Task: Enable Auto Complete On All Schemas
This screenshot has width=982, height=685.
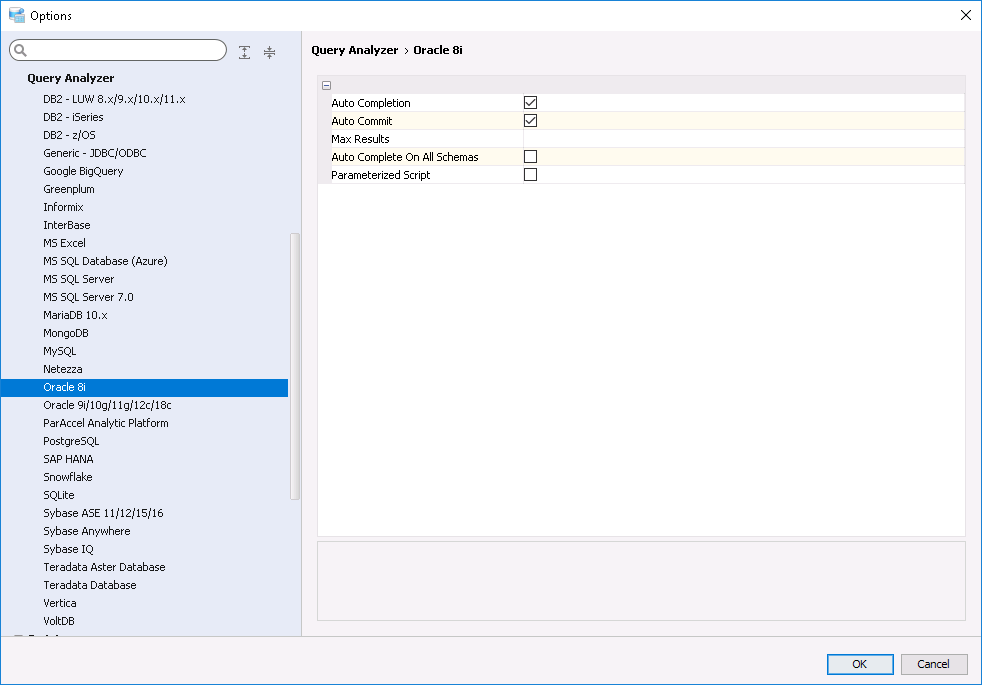Action: tap(531, 157)
